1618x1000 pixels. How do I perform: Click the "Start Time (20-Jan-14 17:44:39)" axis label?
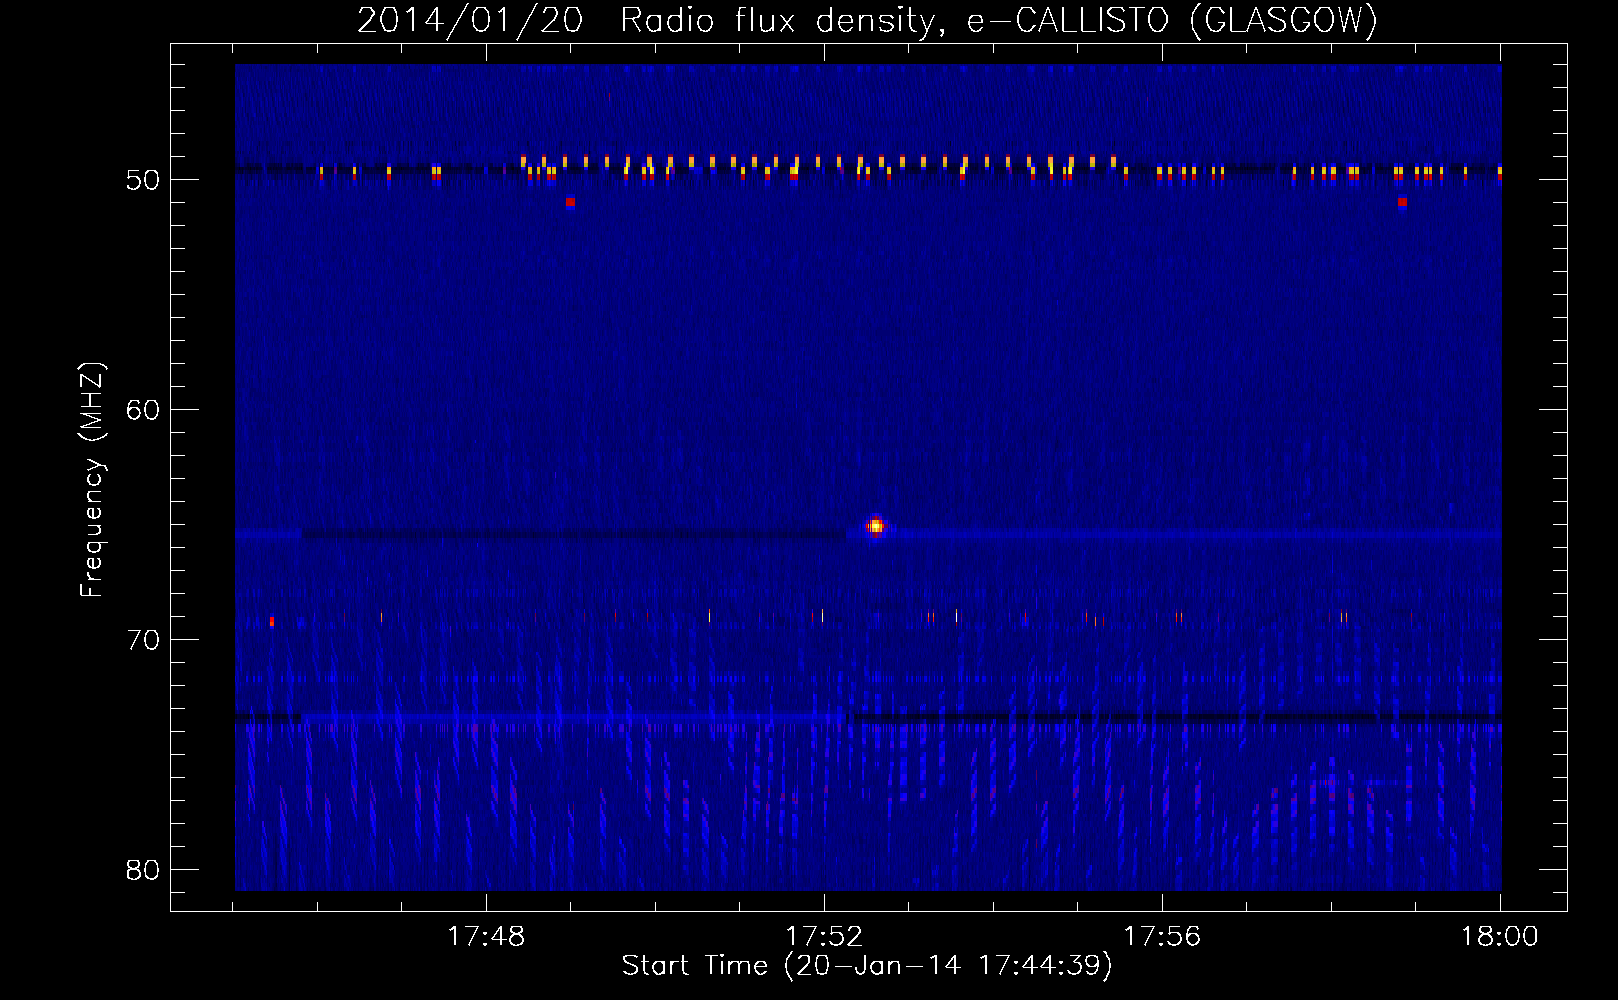tap(867, 966)
